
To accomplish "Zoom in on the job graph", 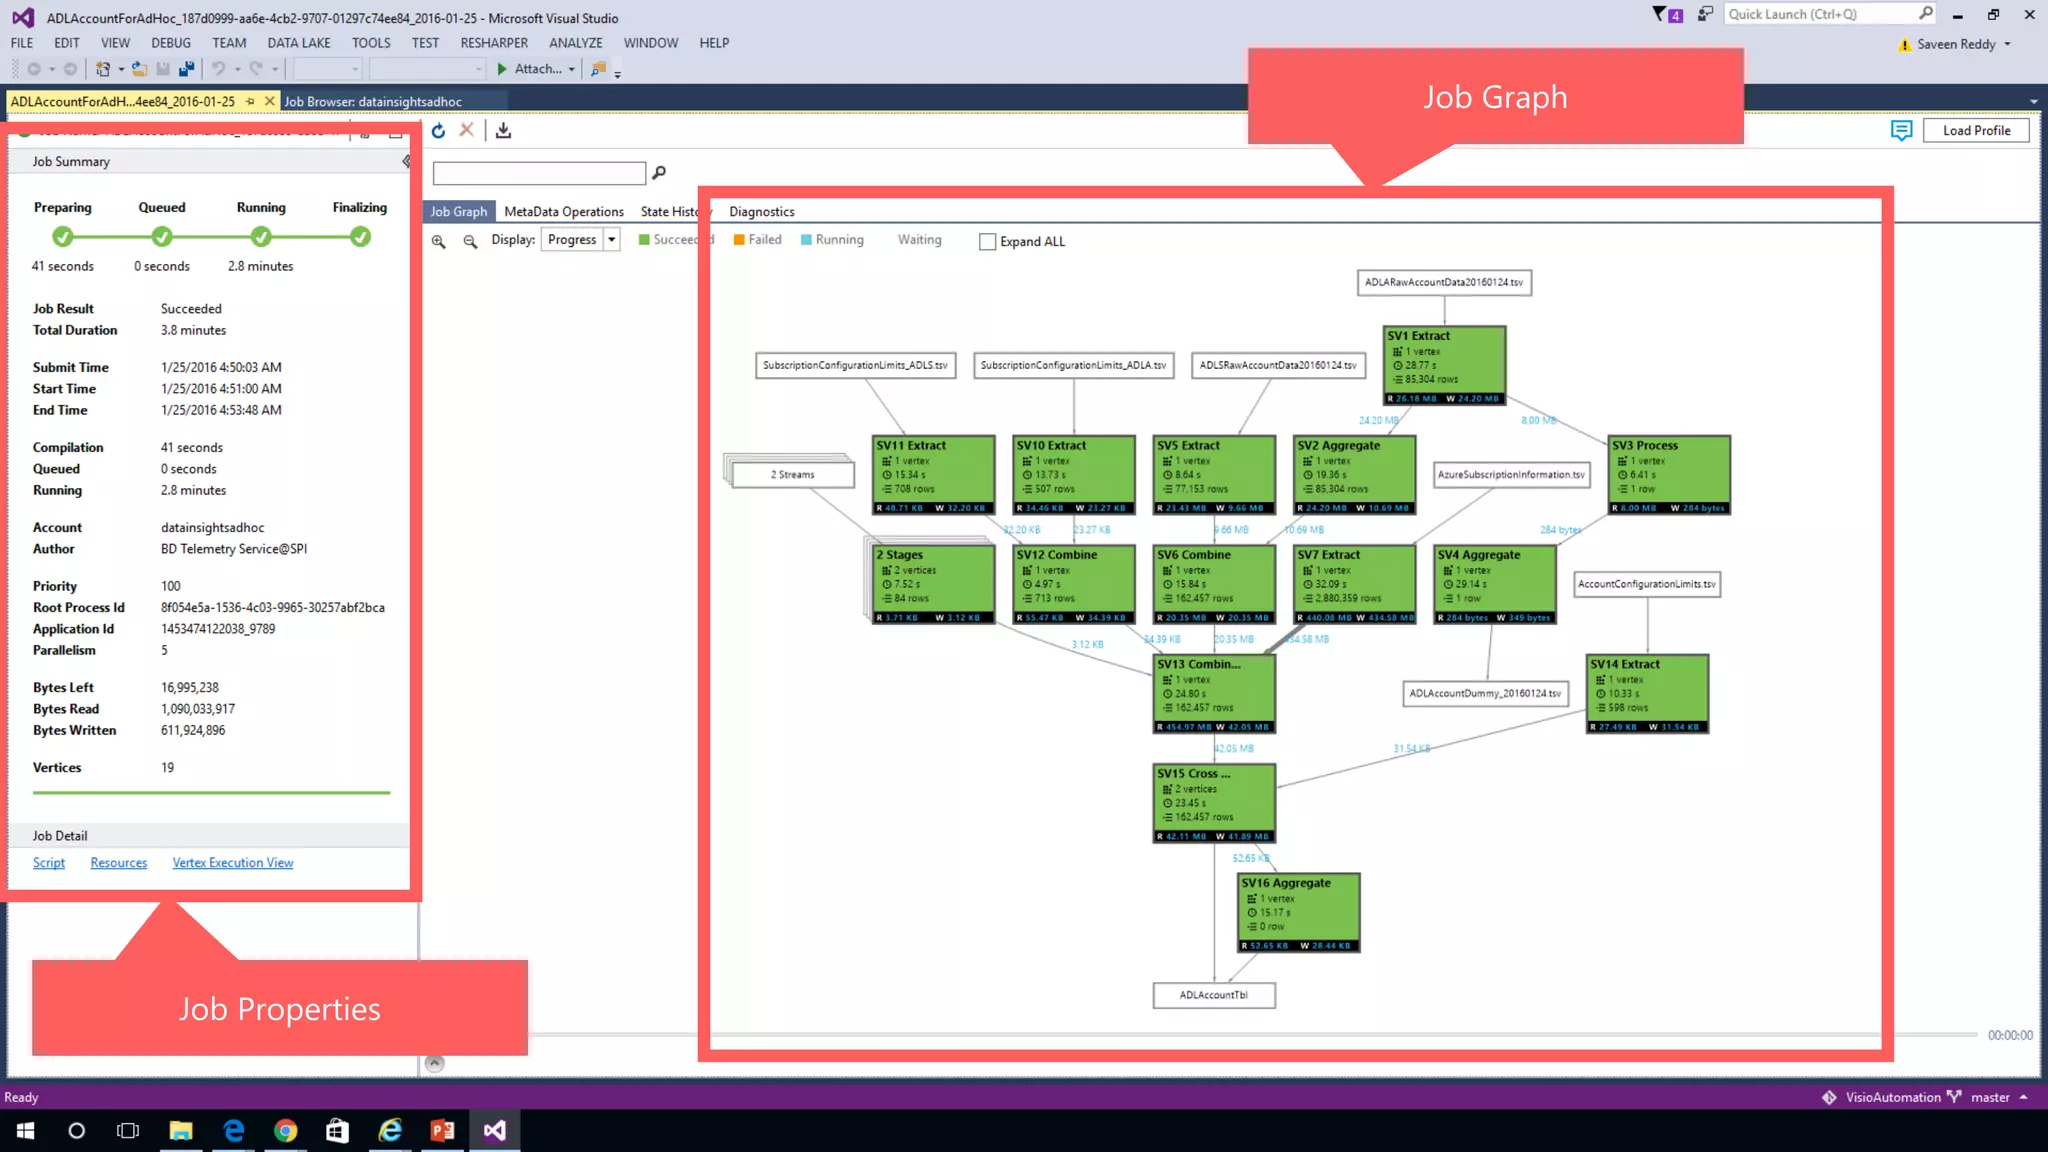I will coord(438,242).
